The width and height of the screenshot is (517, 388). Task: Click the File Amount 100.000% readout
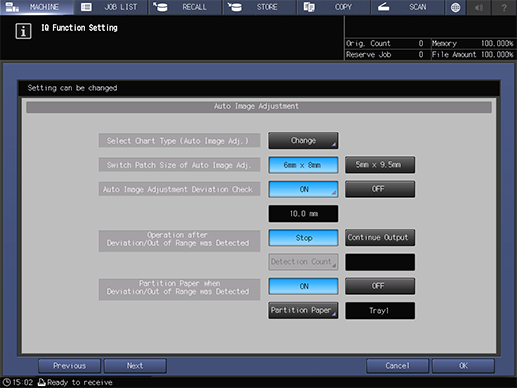(x=473, y=55)
